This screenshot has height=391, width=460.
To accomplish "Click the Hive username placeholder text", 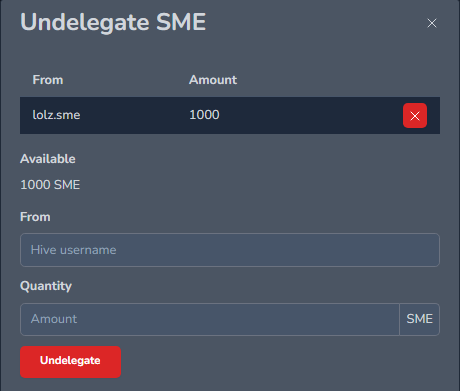I will [x=73, y=250].
